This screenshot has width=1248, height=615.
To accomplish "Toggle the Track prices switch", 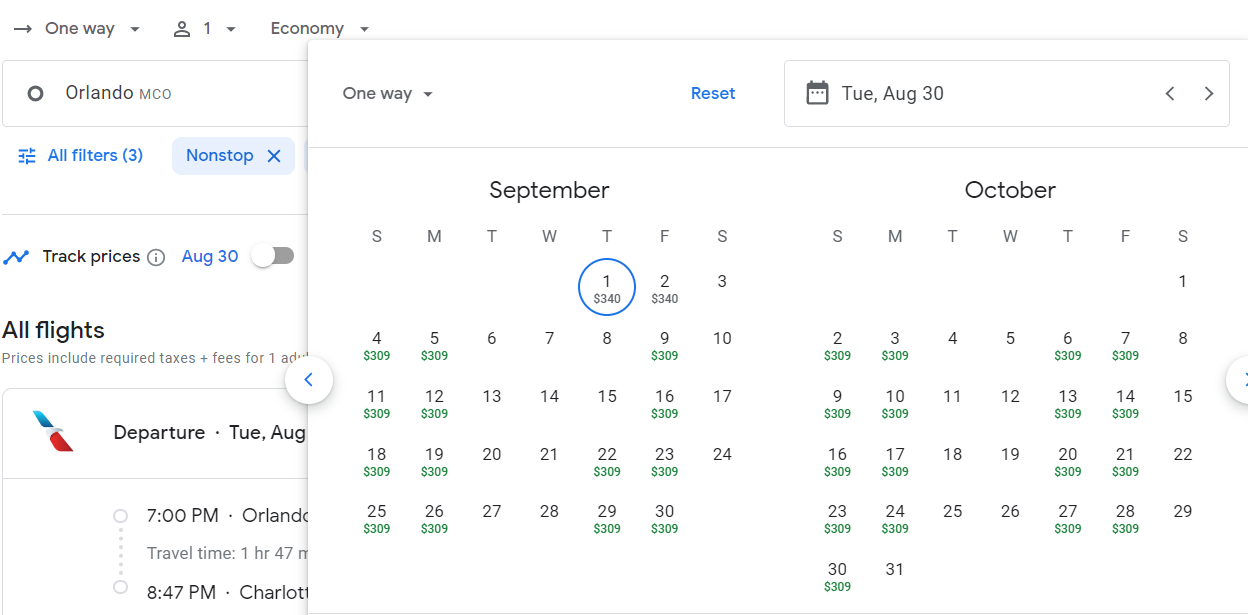I will [273, 256].
